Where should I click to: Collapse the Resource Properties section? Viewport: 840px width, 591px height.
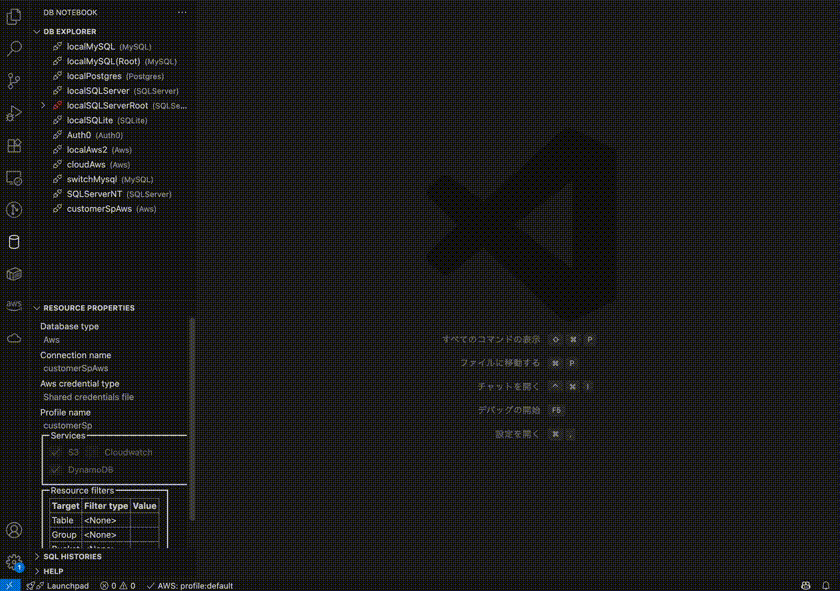pyautogui.click(x=36, y=308)
